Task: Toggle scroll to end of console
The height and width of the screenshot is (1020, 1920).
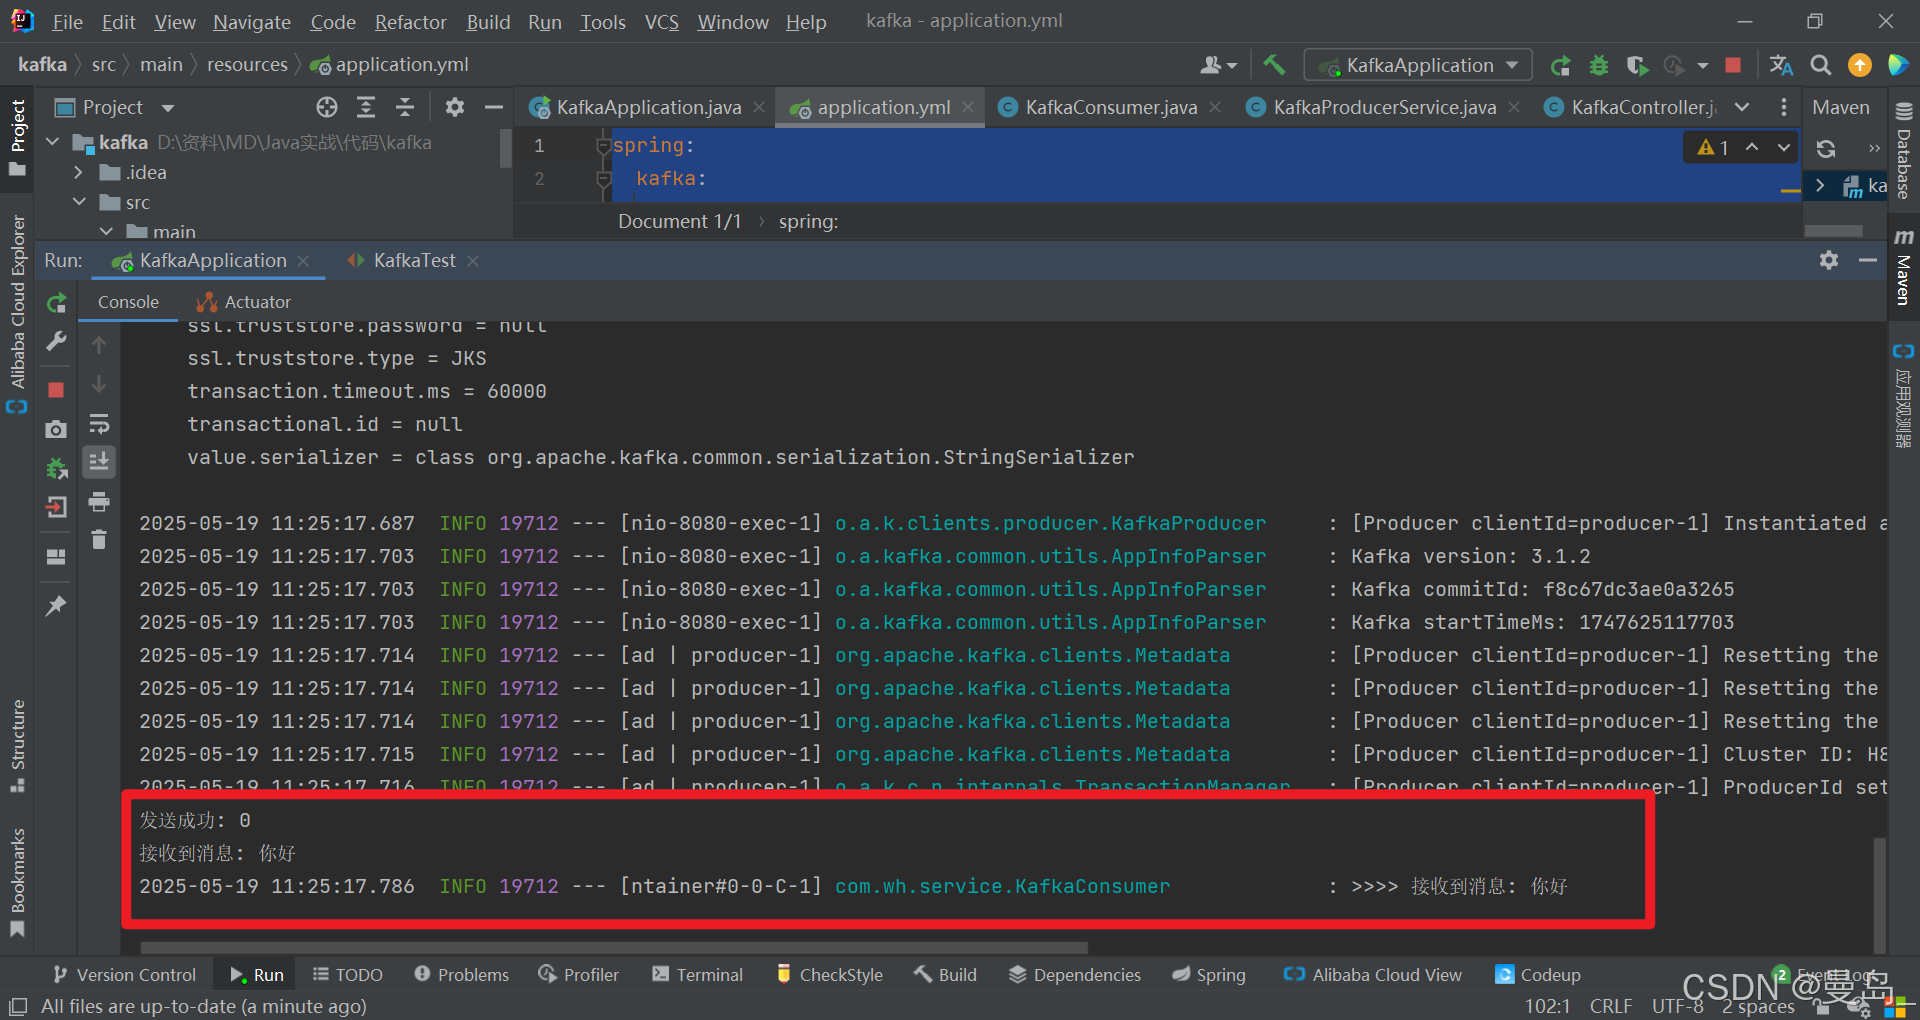Action: click(99, 462)
